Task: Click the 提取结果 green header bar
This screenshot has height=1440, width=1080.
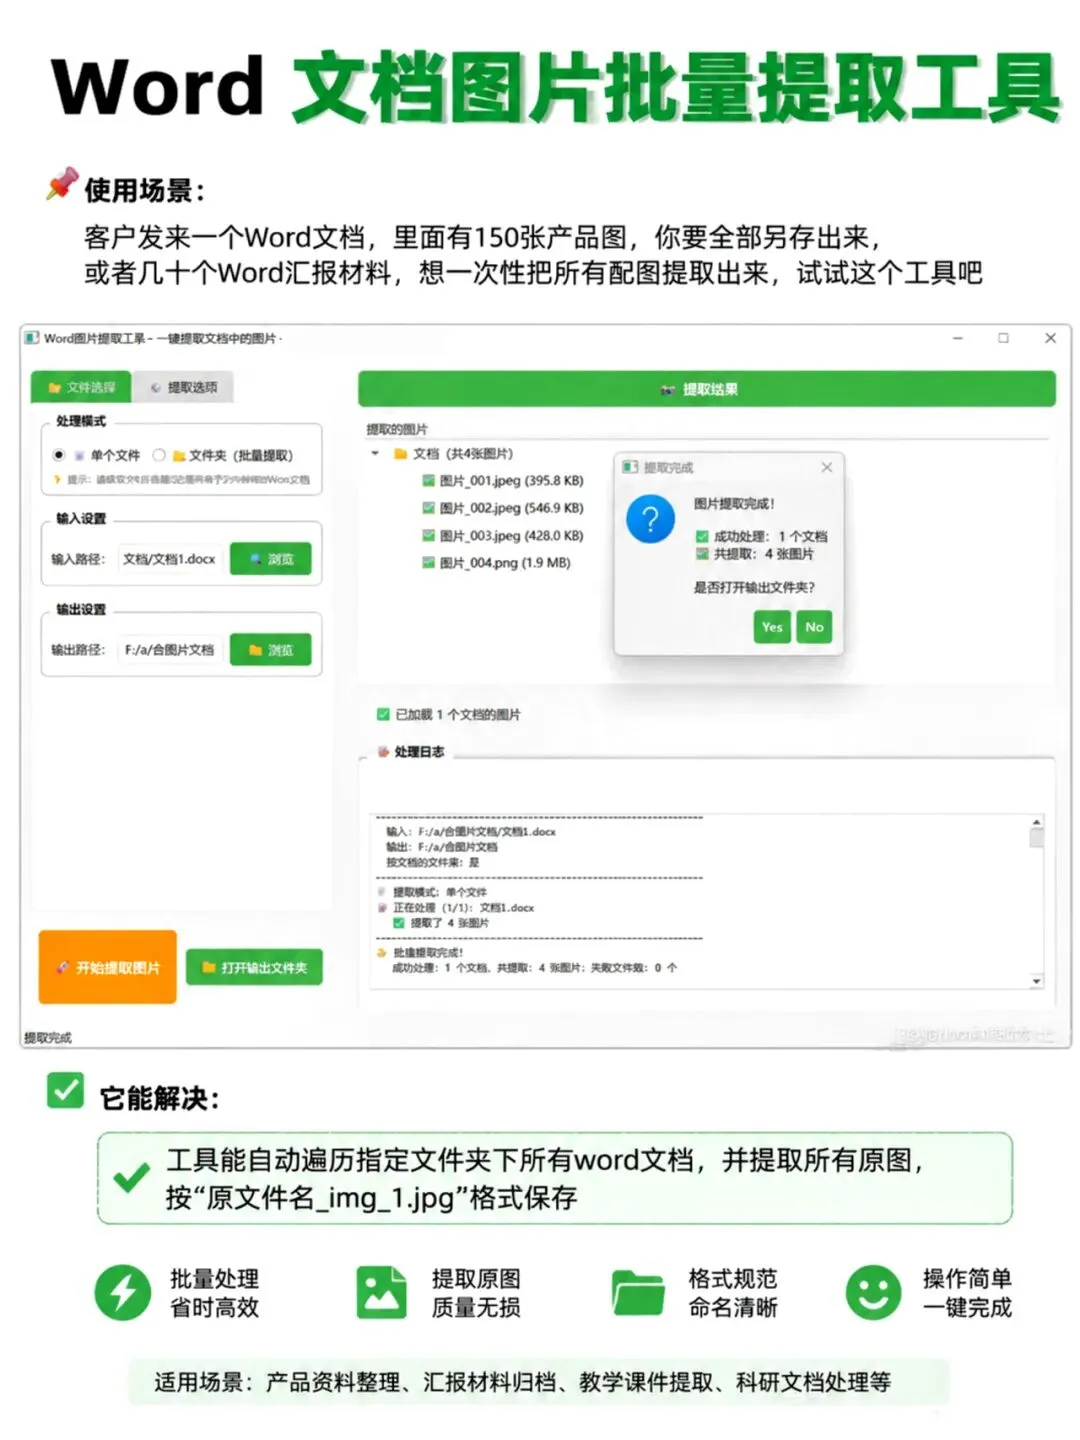Action: coord(707,389)
